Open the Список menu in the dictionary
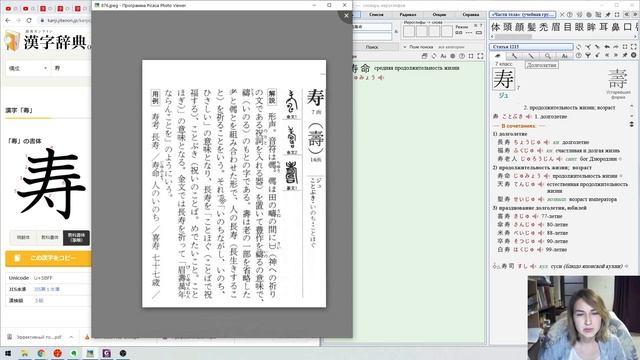 point(376,15)
